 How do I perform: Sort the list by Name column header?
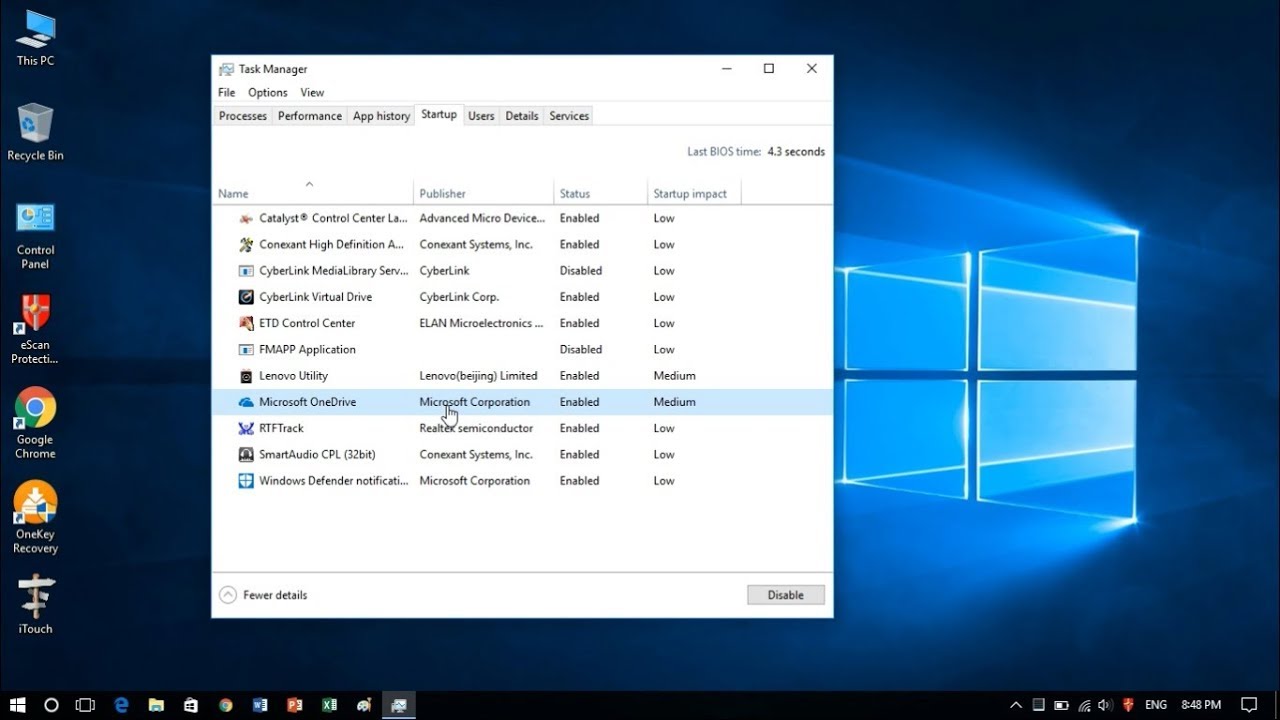(233, 193)
